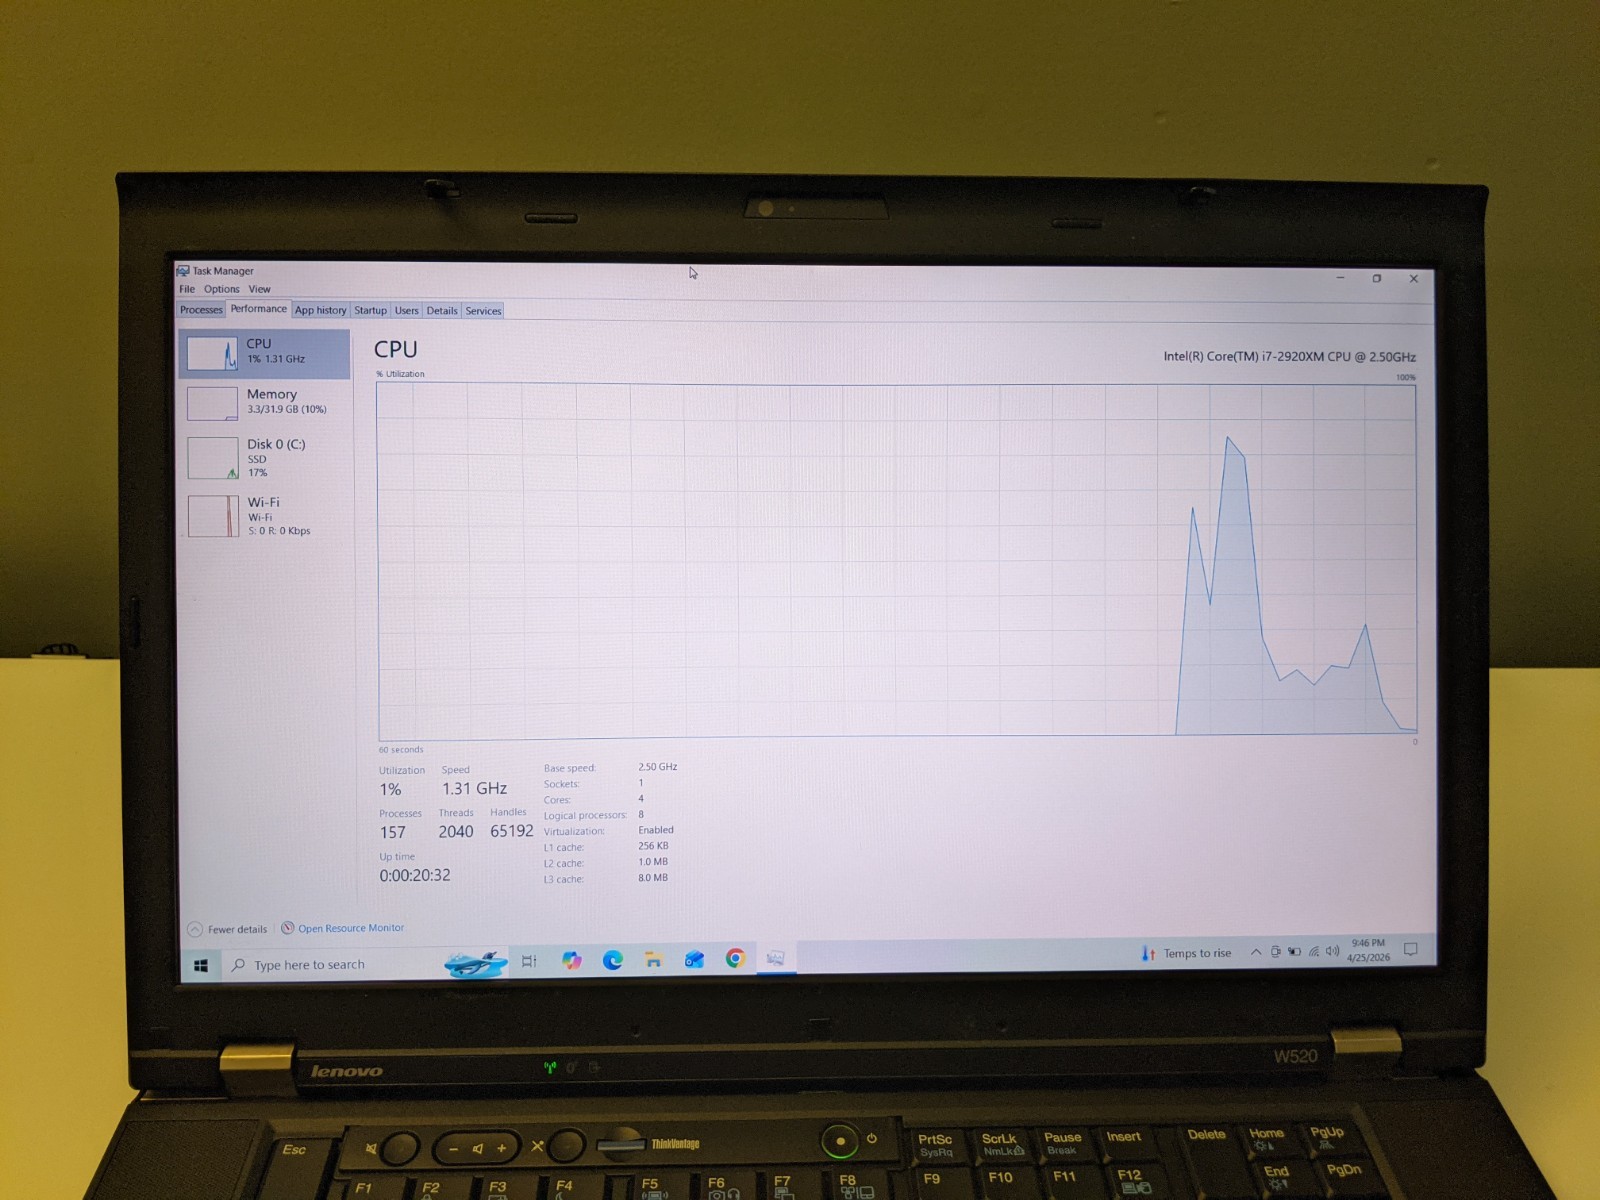The height and width of the screenshot is (1200, 1600).
Task: Switch to the Processes tab
Action: point(201,310)
